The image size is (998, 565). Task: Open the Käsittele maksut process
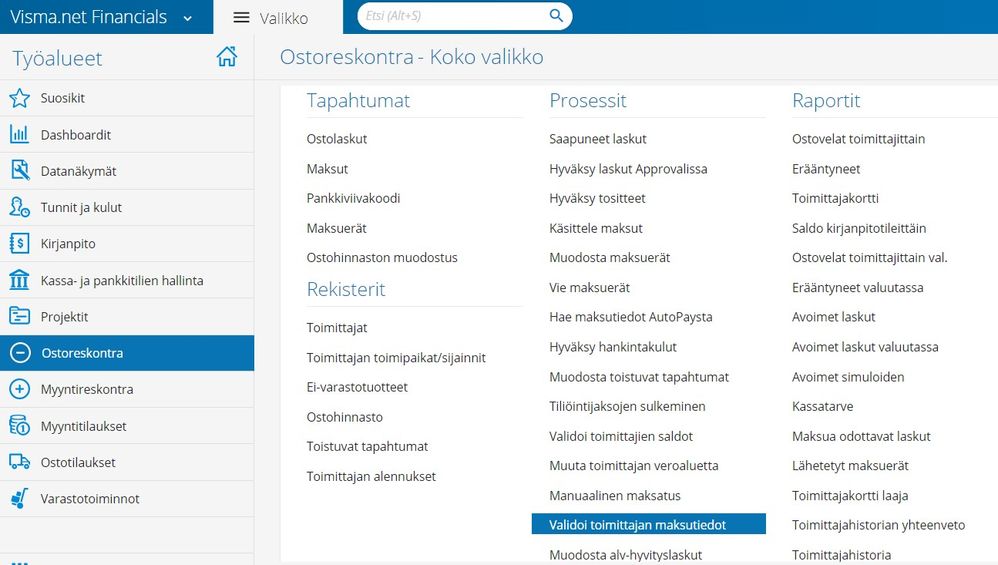[x=596, y=228]
